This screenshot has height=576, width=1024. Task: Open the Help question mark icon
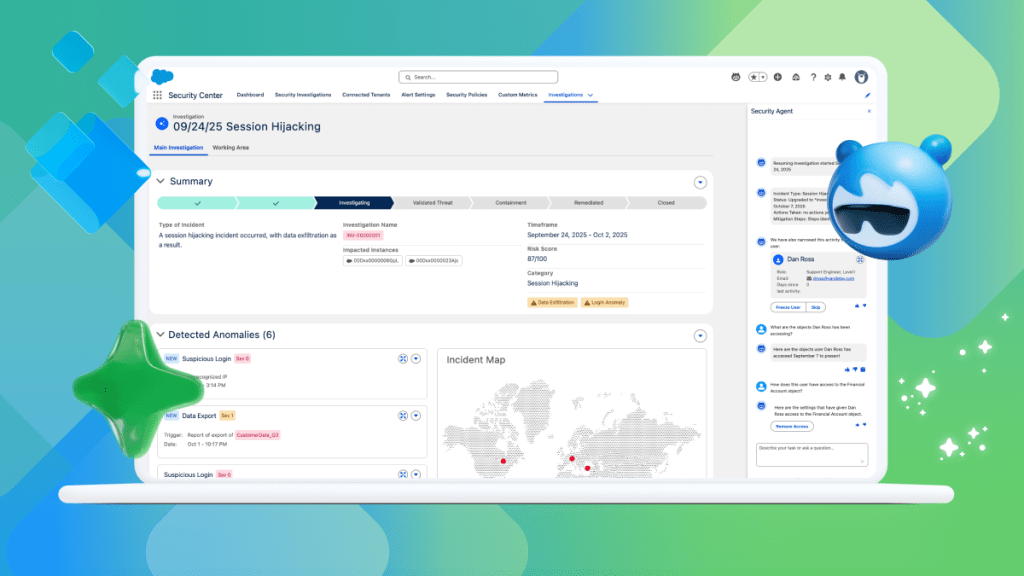coord(814,76)
